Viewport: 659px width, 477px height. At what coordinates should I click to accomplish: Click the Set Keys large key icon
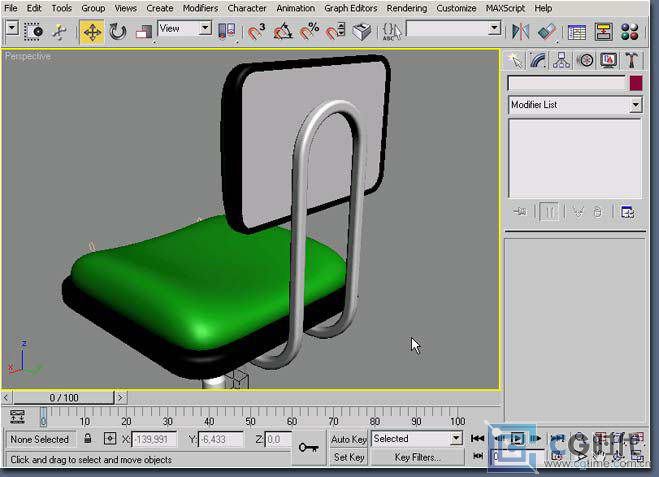click(308, 448)
